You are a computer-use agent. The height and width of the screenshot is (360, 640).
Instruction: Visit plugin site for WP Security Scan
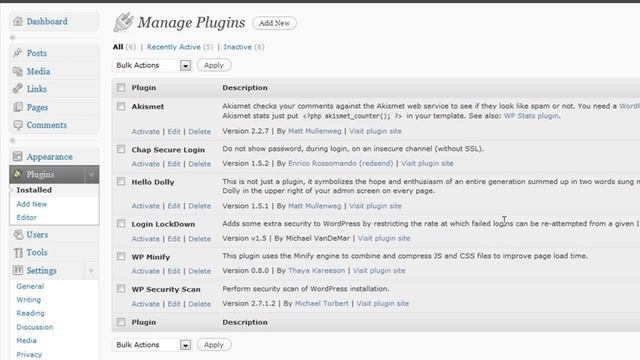pos(382,303)
